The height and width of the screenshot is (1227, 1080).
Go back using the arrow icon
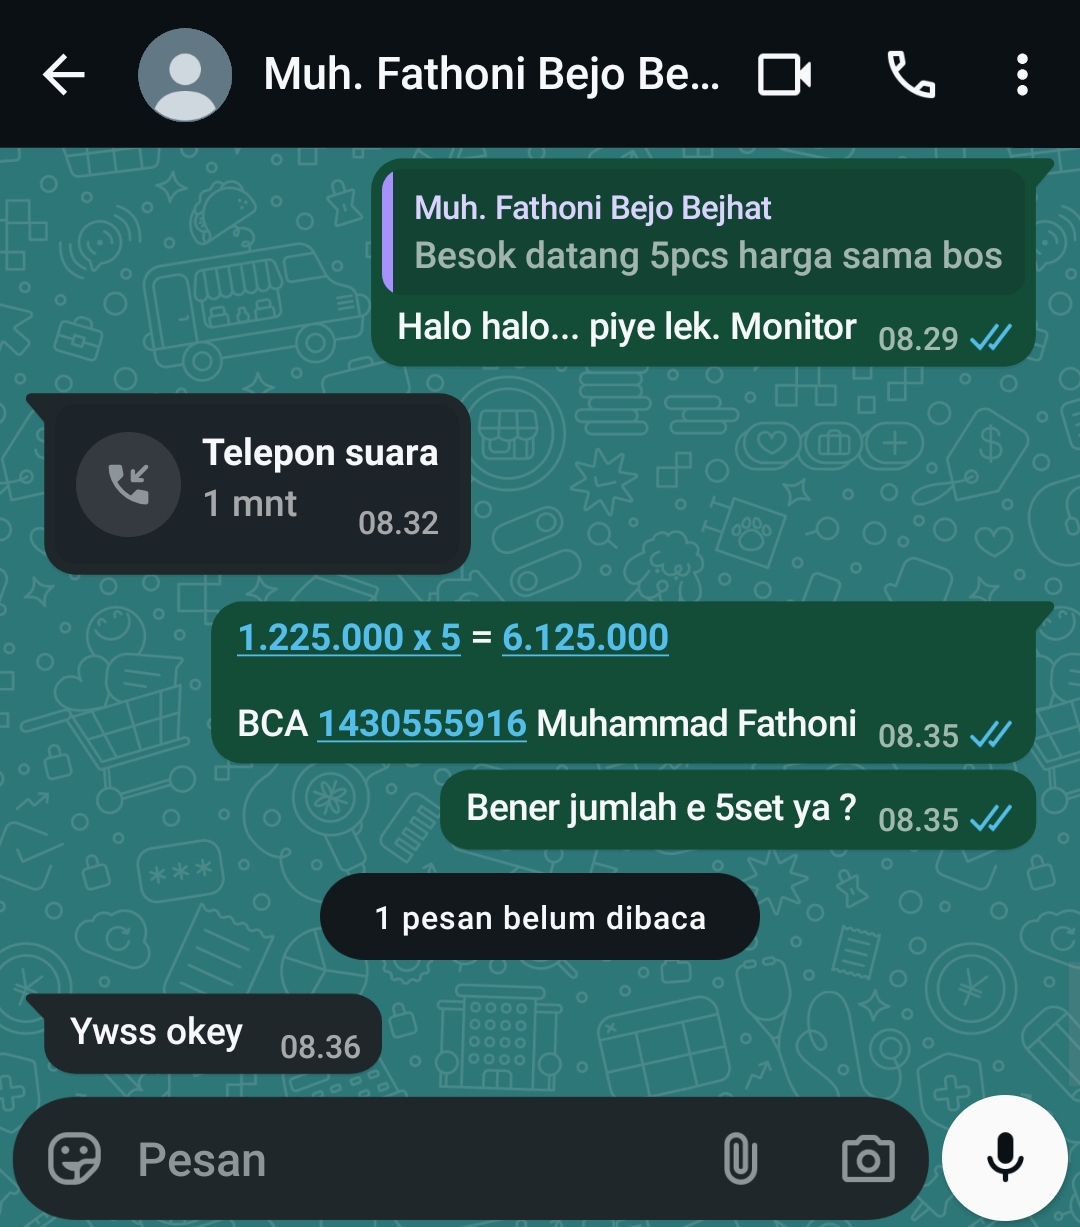point(64,75)
